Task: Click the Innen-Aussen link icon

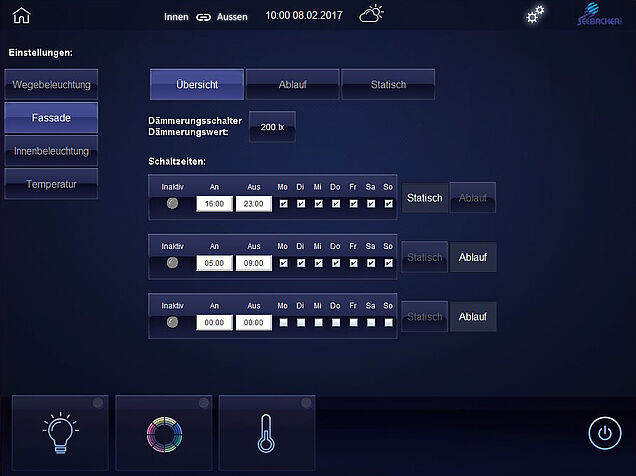Action: tap(204, 17)
